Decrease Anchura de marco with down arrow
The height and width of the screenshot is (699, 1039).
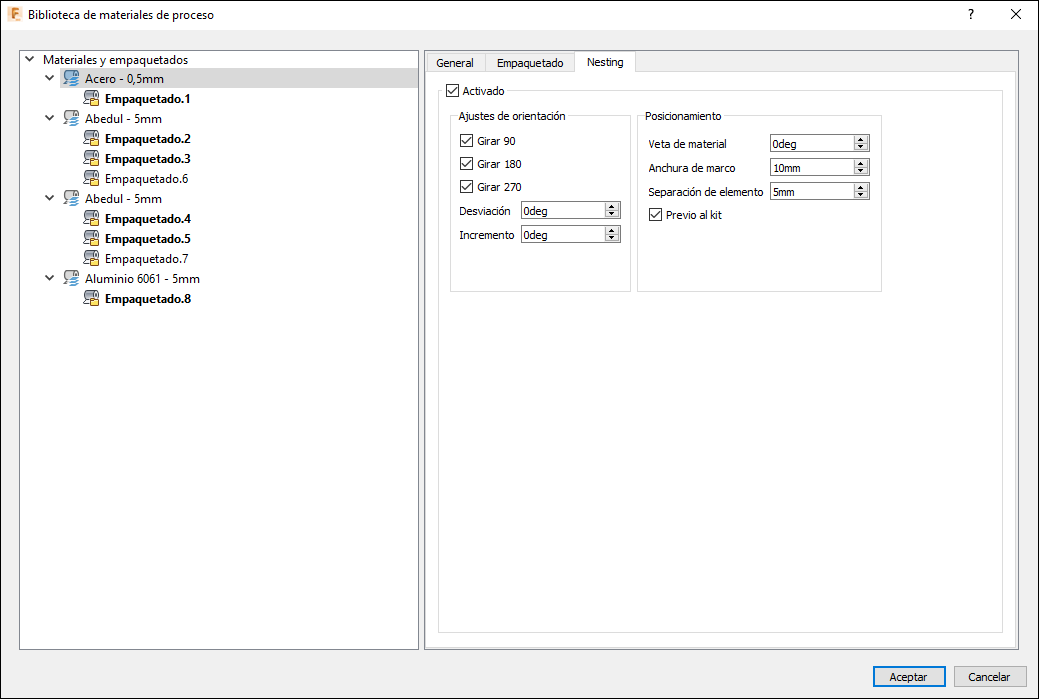point(861,172)
